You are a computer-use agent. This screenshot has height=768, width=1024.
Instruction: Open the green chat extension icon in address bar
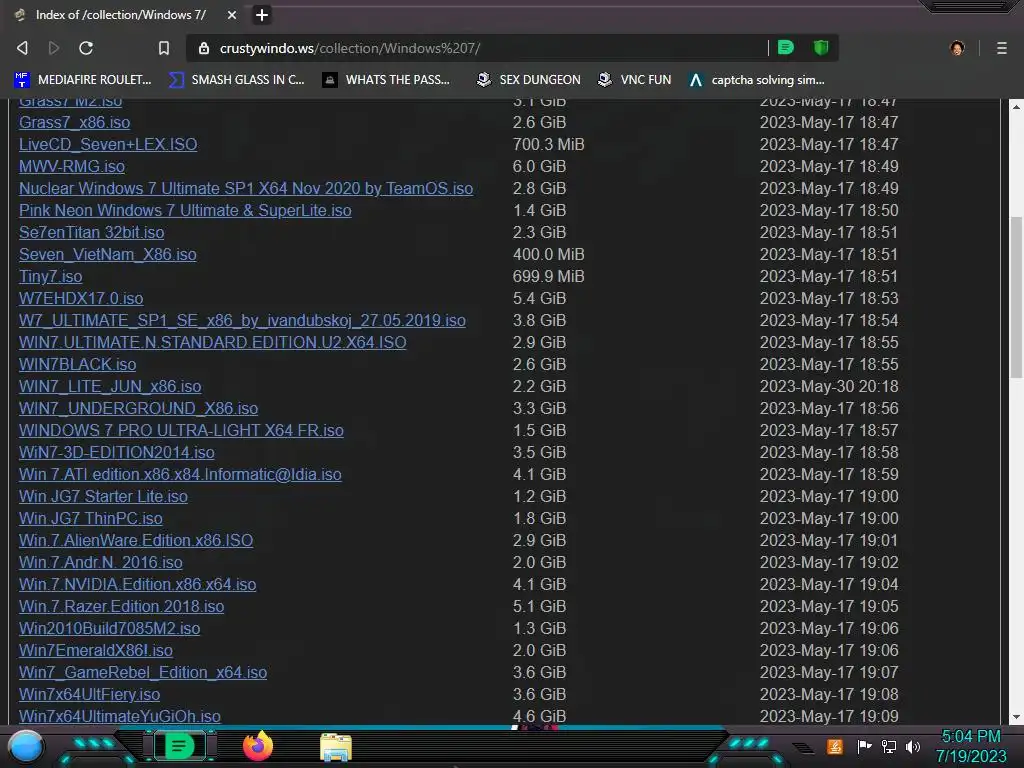[x=786, y=47]
